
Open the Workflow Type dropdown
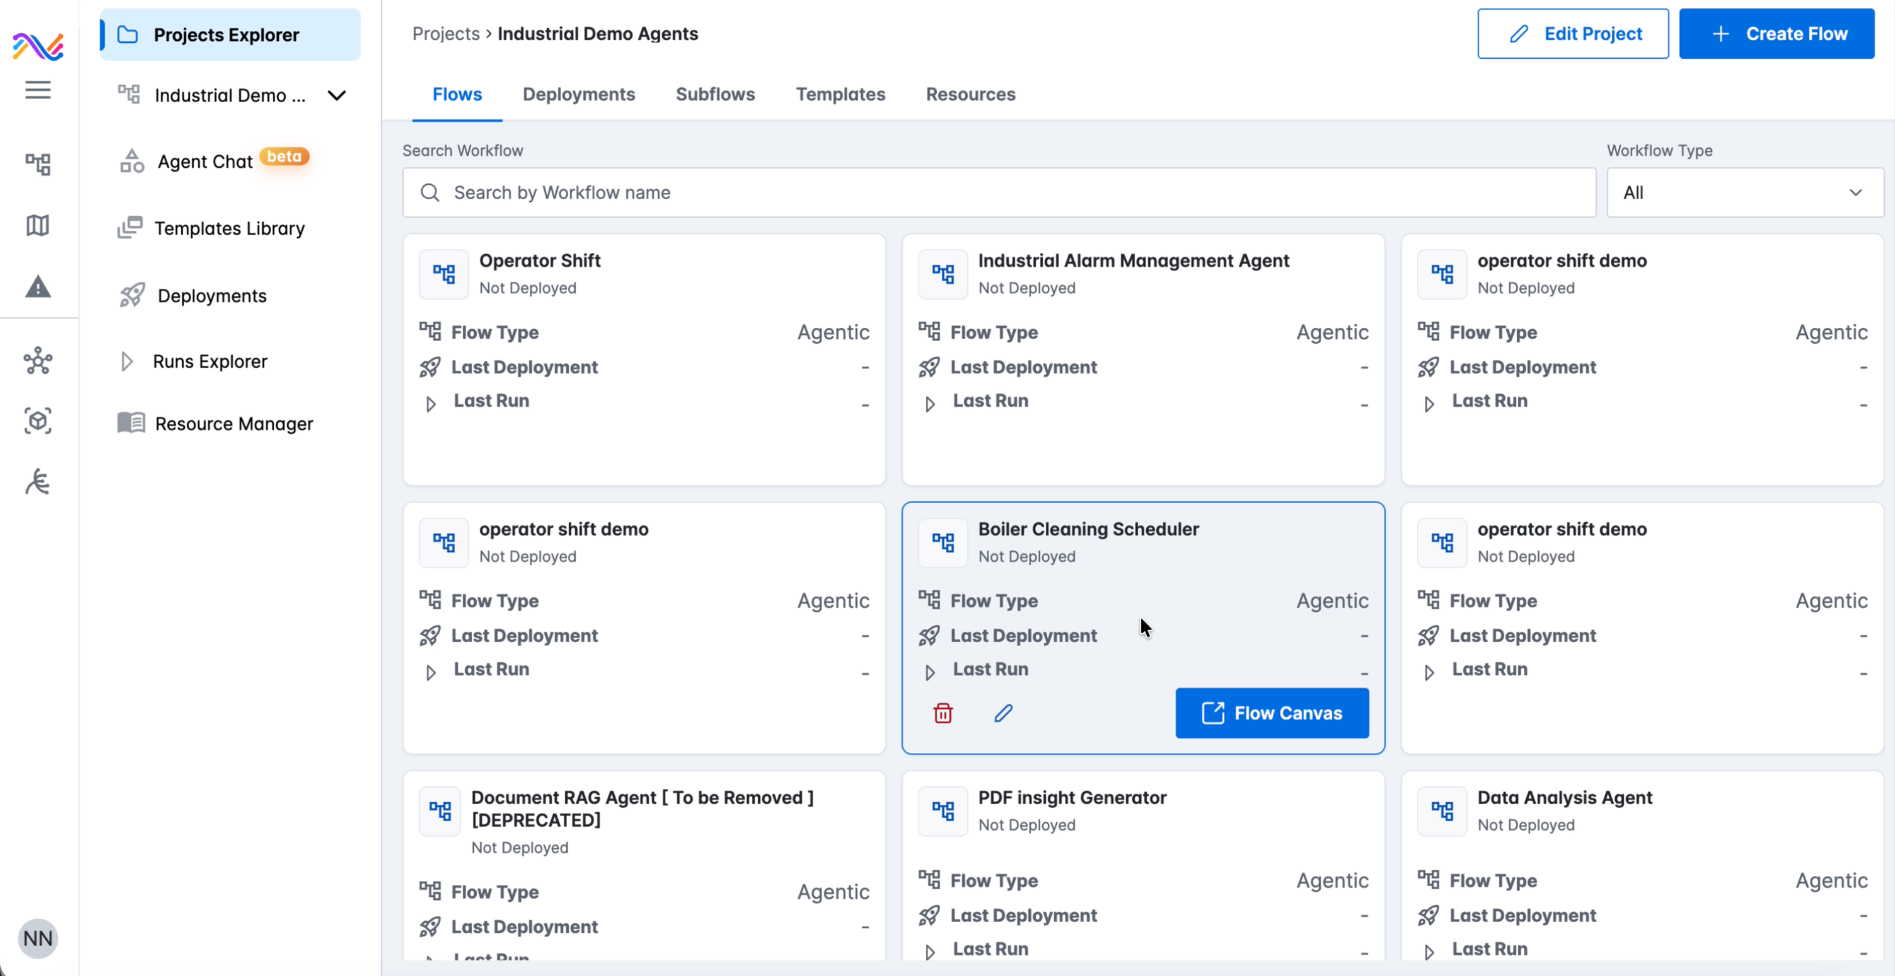point(1744,192)
